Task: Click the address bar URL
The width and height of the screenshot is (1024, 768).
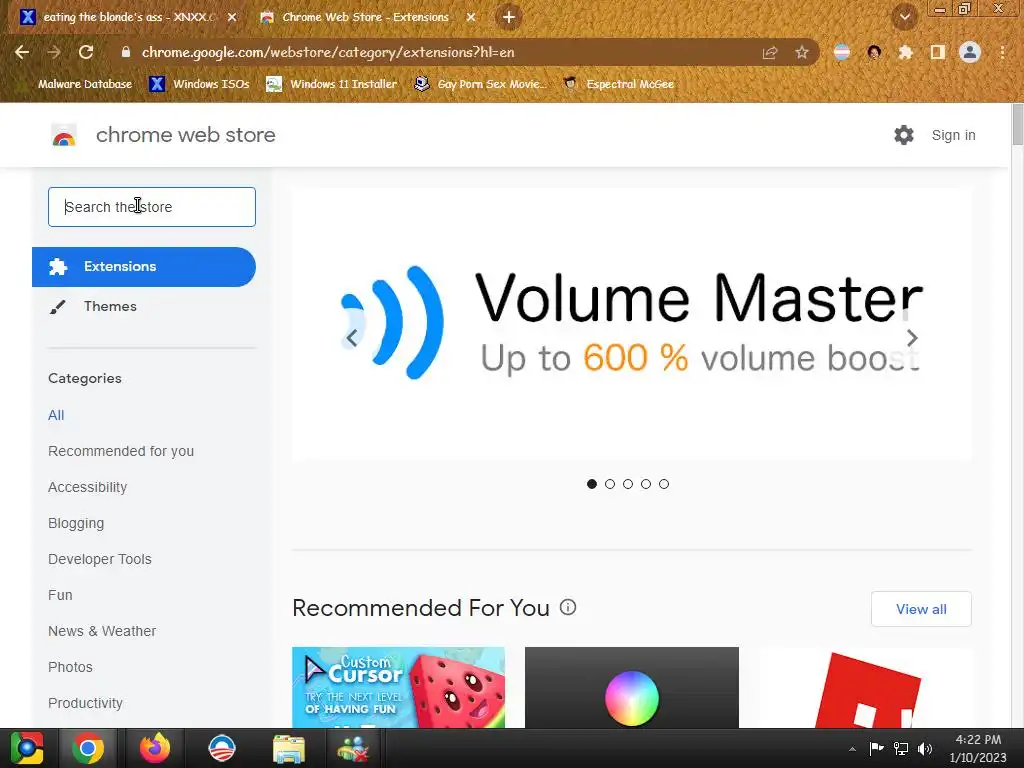Action: (x=328, y=52)
